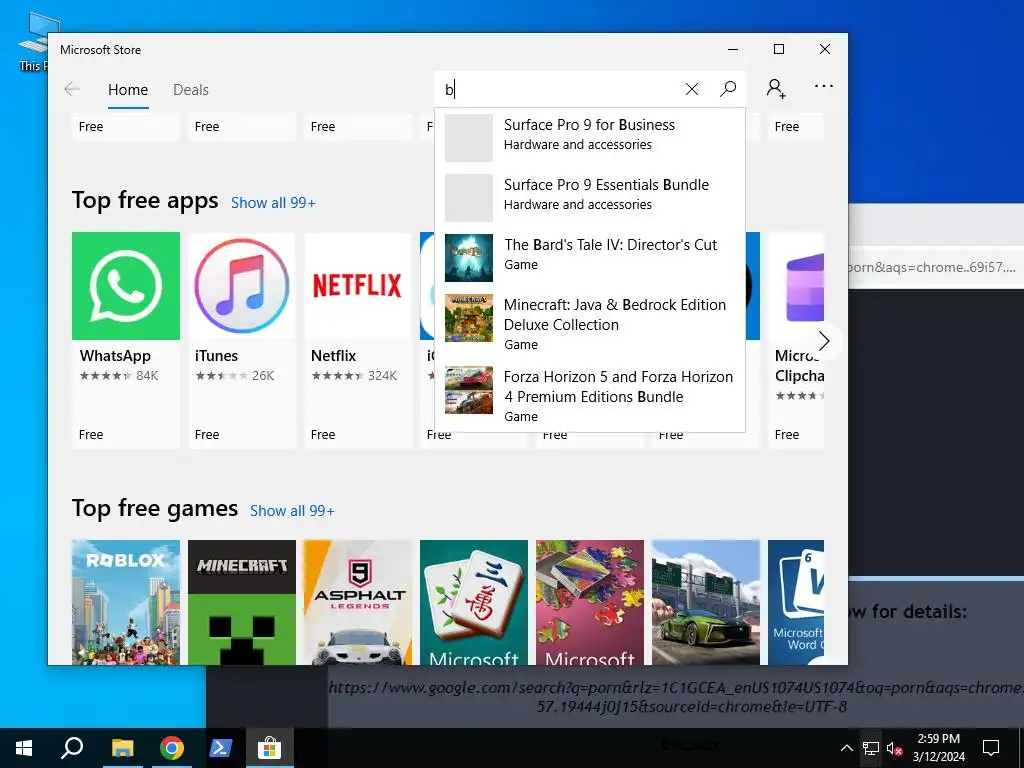Open the Roblox game tile
The width and height of the screenshot is (1024, 768).
coord(126,602)
